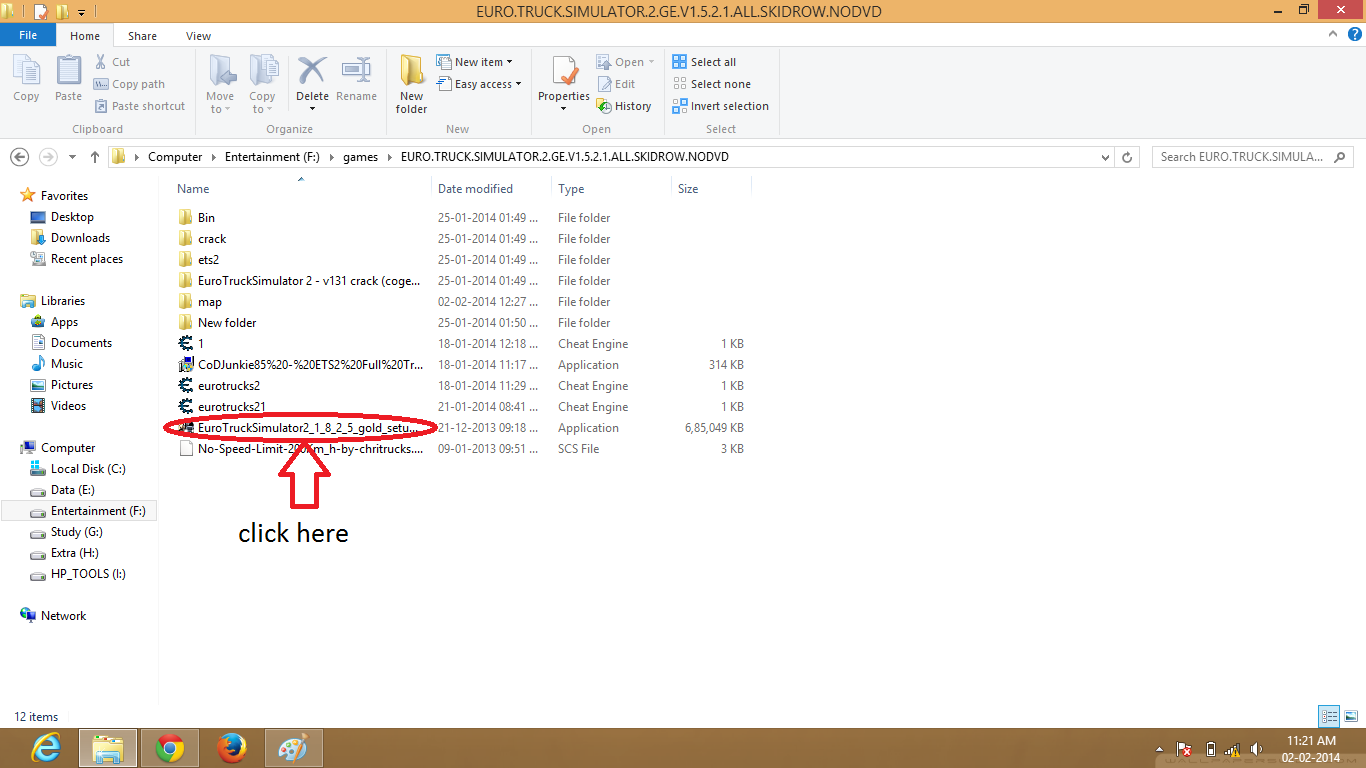The height and width of the screenshot is (768, 1366).
Task: Open History from the Open group
Action: [625, 105]
